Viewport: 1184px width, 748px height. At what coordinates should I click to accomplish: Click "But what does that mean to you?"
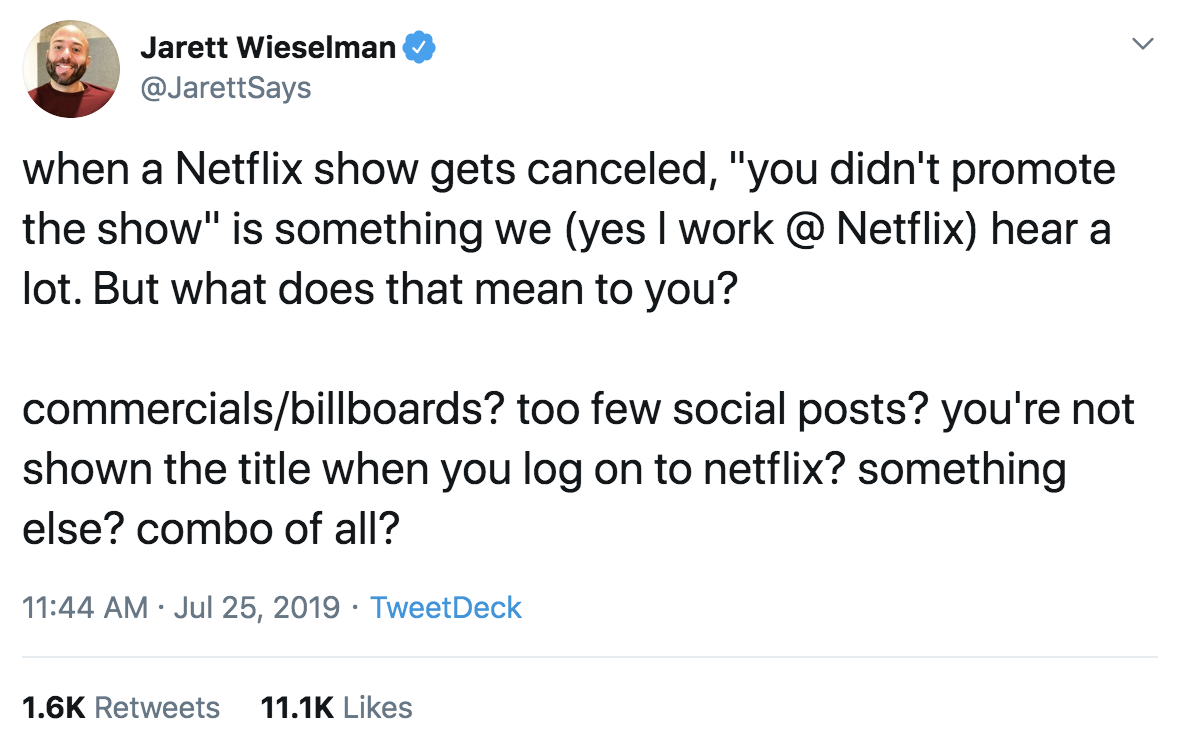coord(415,290)
